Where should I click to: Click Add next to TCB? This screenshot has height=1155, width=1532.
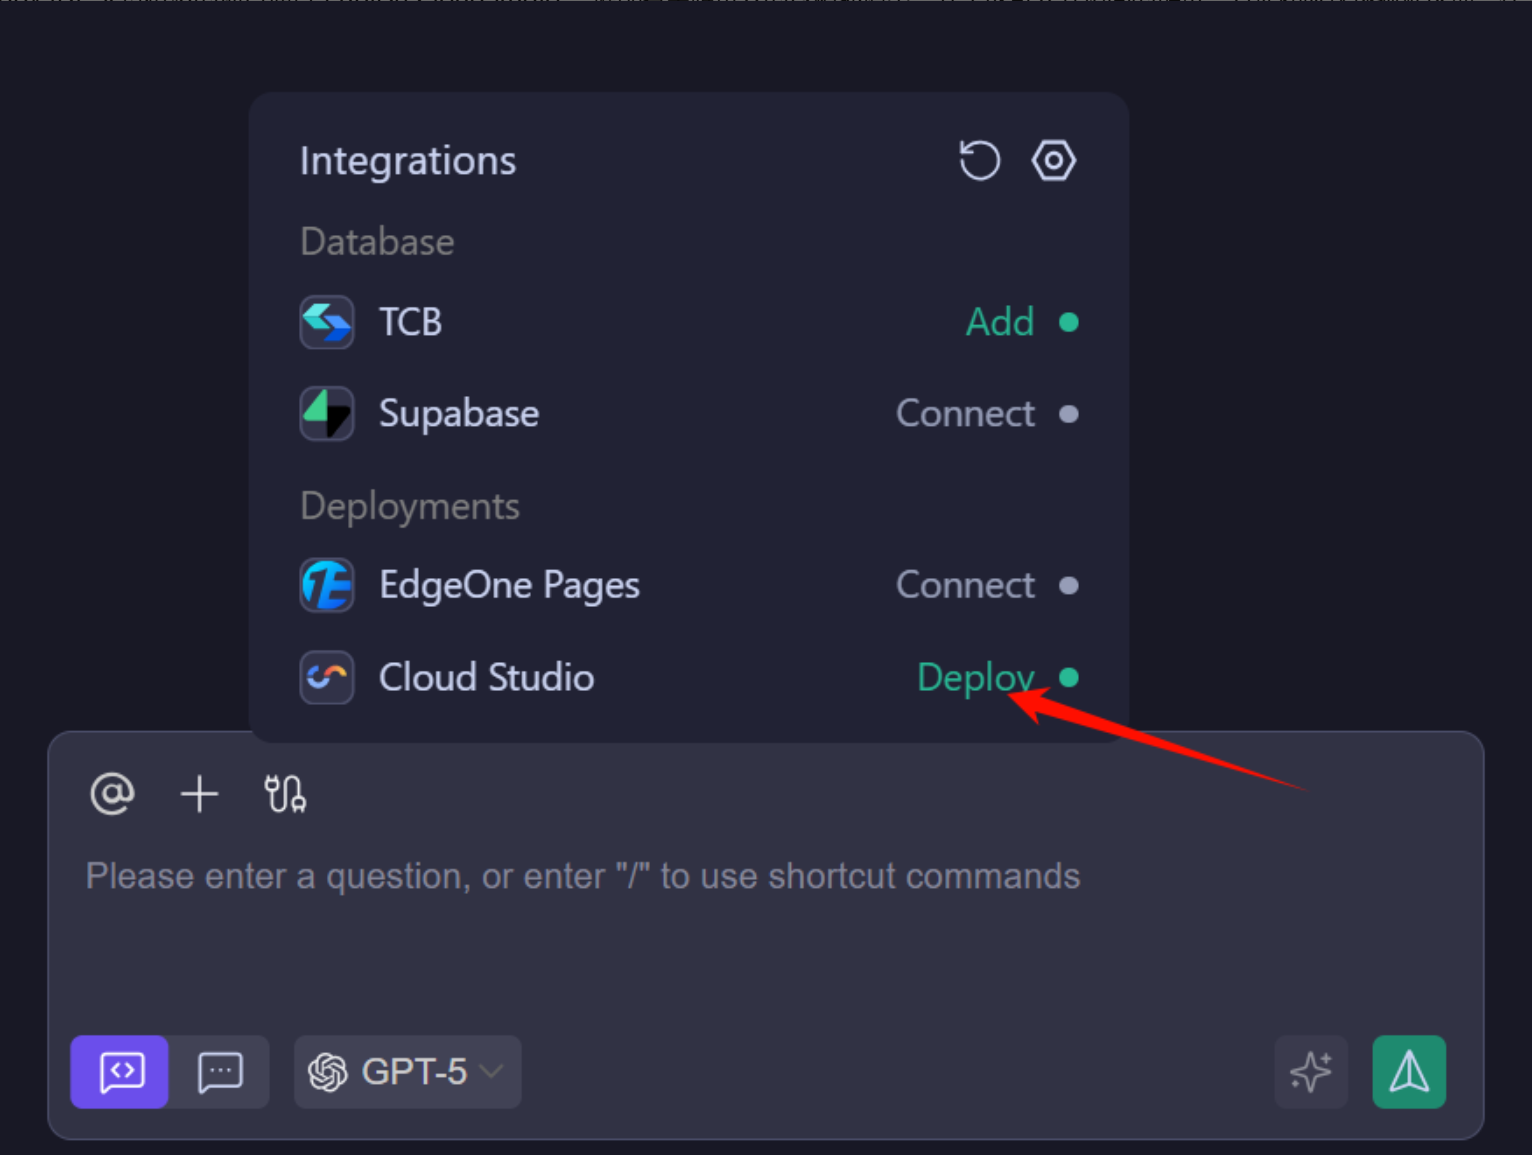pos(1000,322)
